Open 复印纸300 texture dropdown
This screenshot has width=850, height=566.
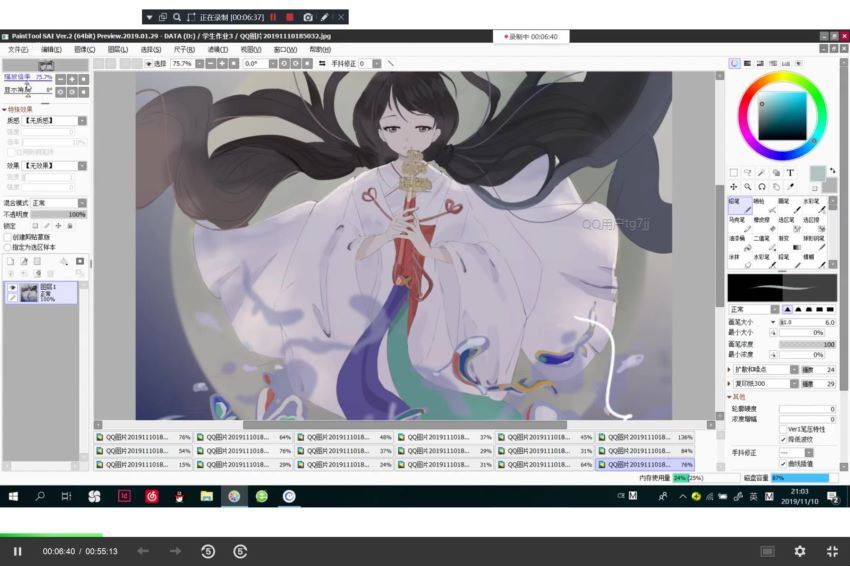[x=794, y=384]
